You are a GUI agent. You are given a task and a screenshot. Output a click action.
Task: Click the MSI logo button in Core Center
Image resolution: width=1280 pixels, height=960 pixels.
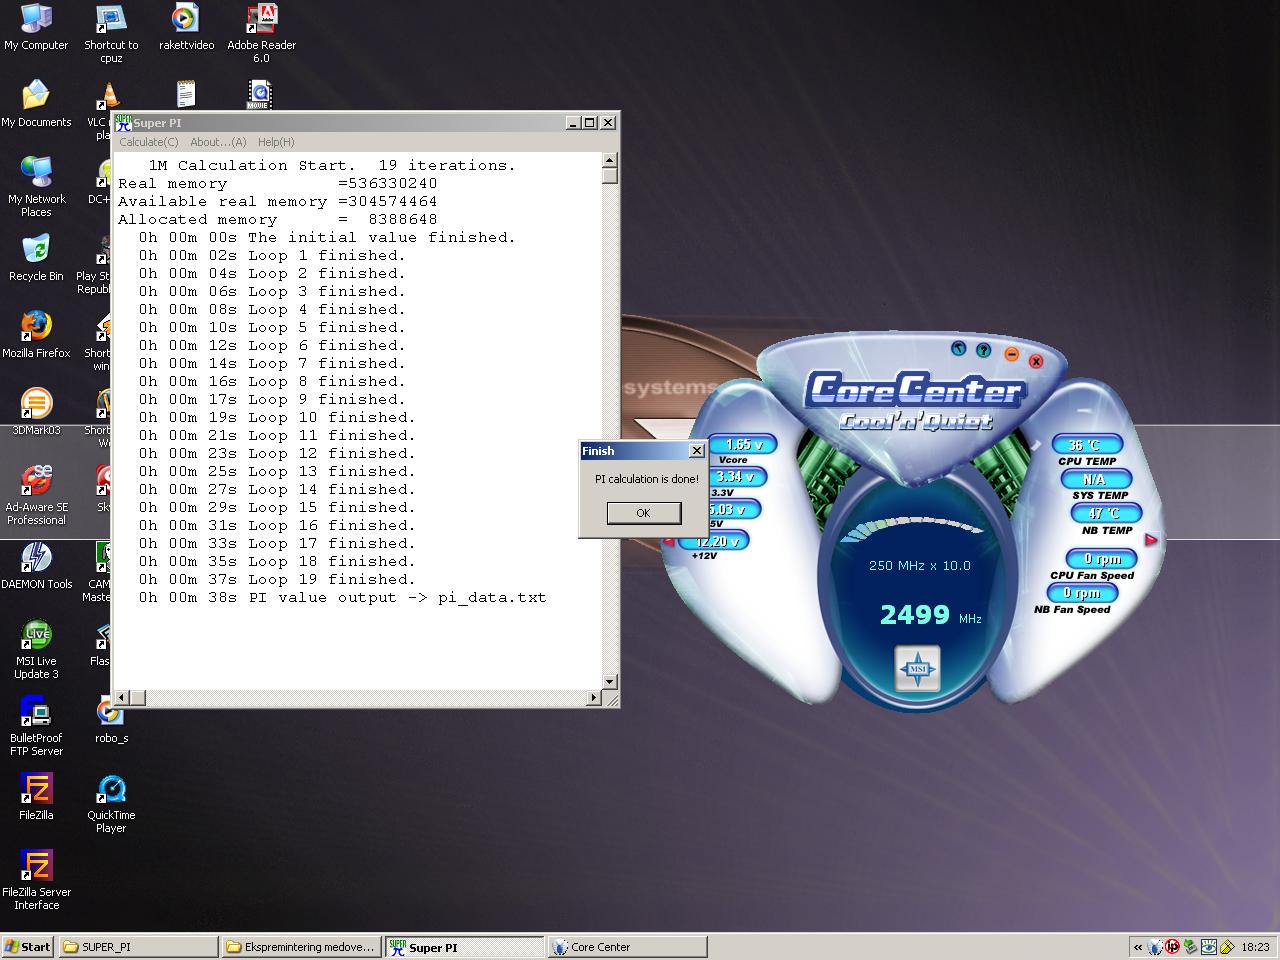click(x=918, y=669)
